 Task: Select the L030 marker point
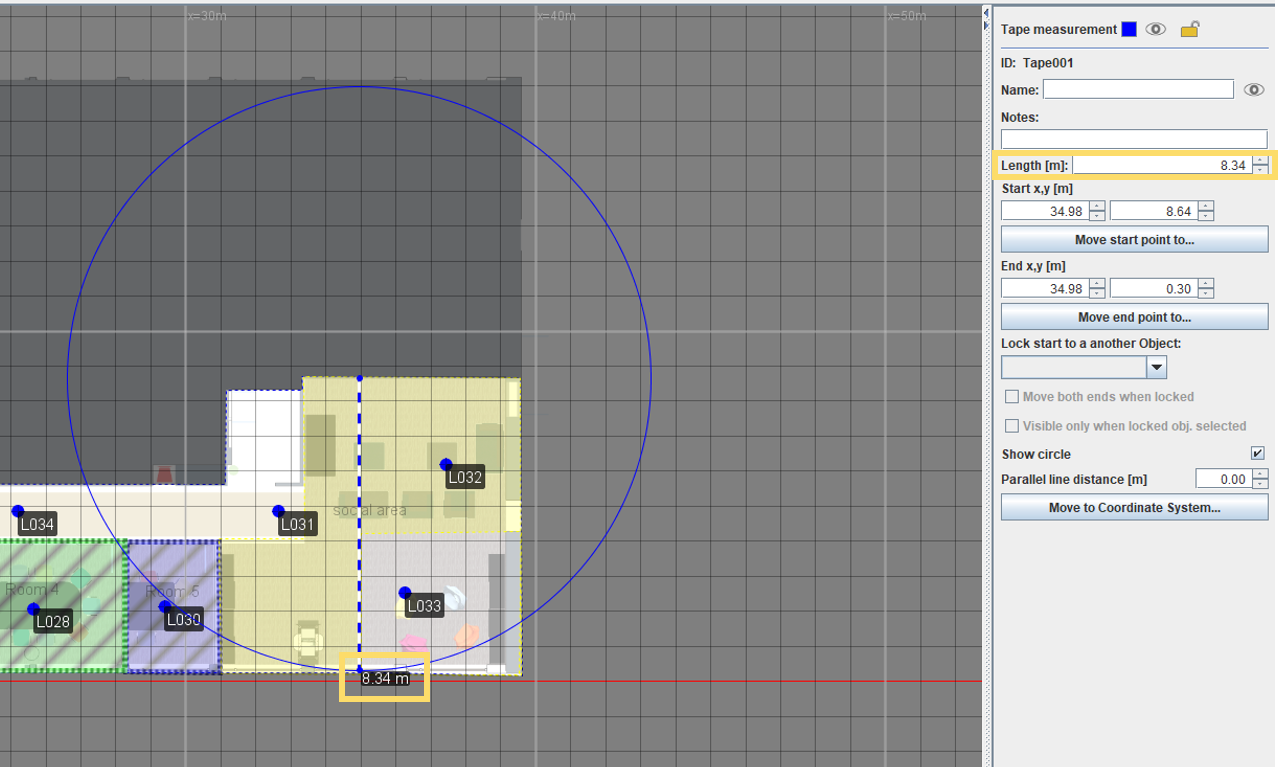coord(165,607)
